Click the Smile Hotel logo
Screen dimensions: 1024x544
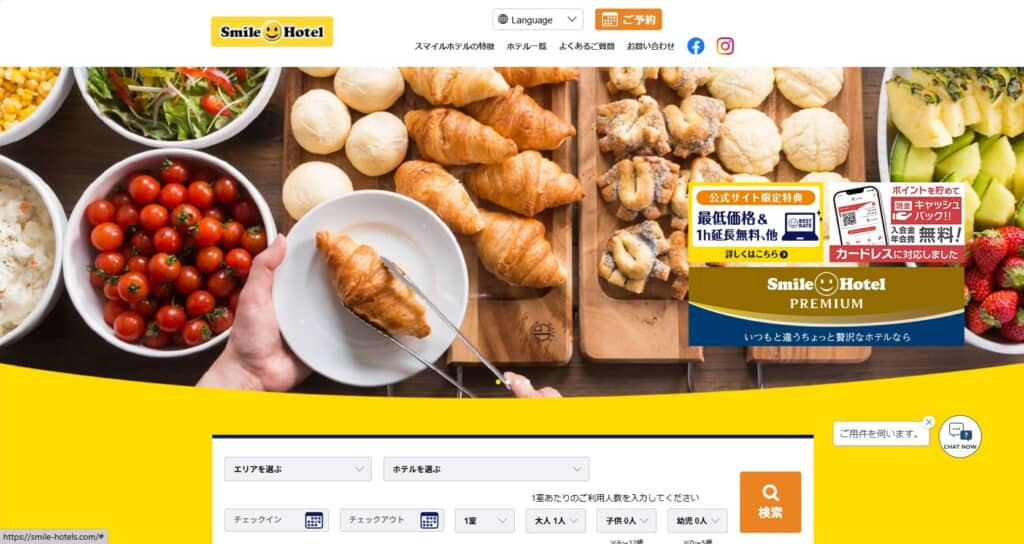(x=272, y=31)
